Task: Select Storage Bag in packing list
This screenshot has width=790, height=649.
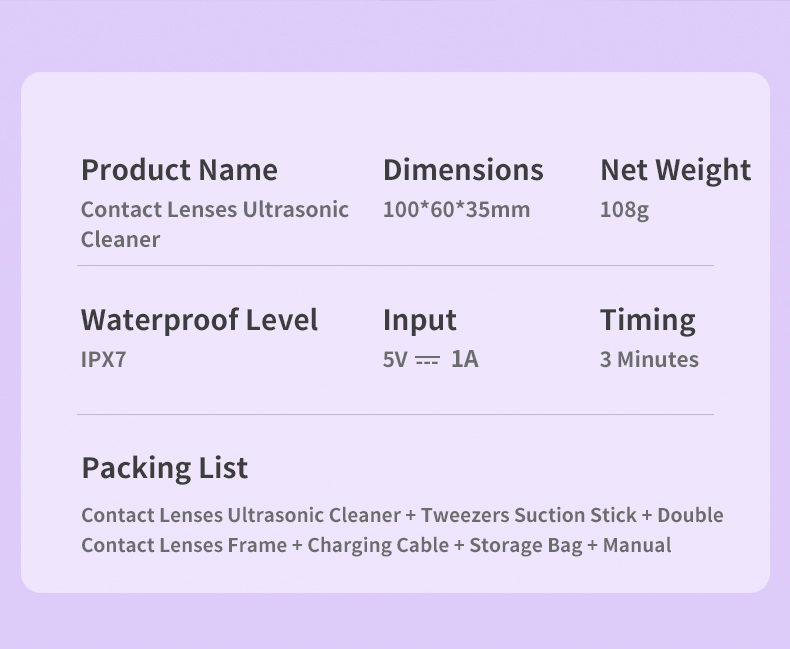Action: click(x=525, y=546)
